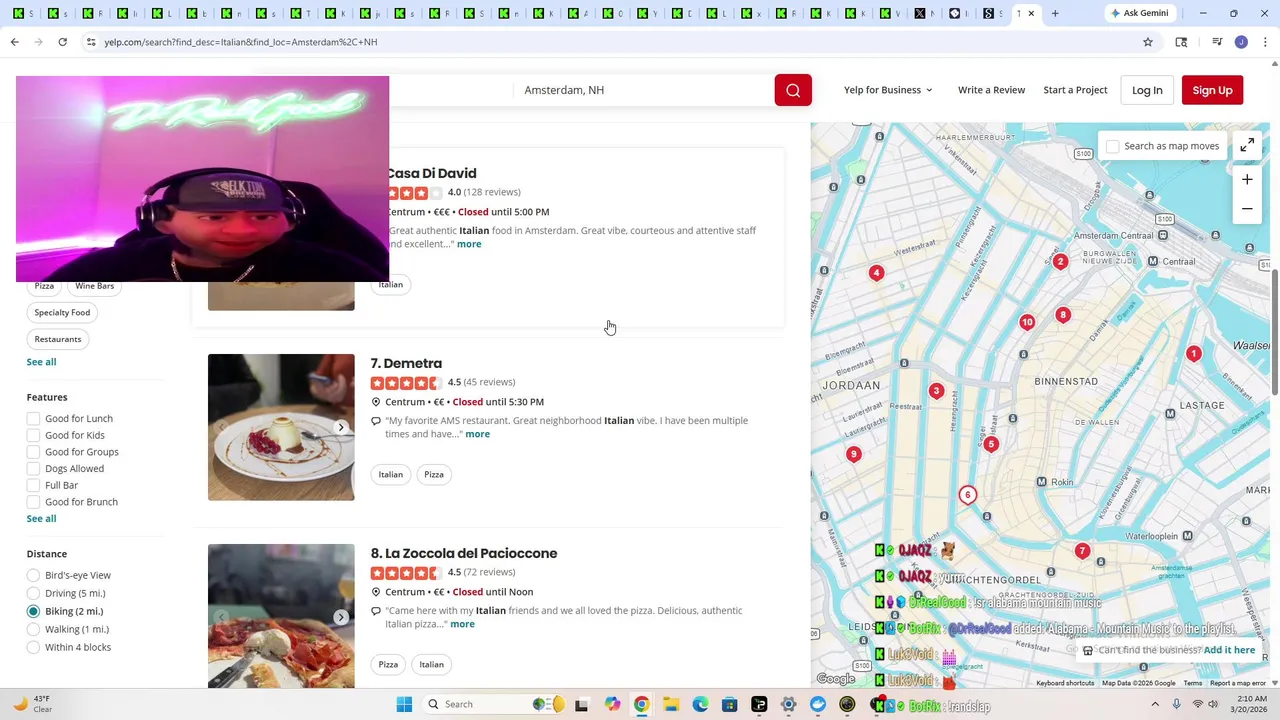Expand the map to full screen

[x=1247, y=146]
